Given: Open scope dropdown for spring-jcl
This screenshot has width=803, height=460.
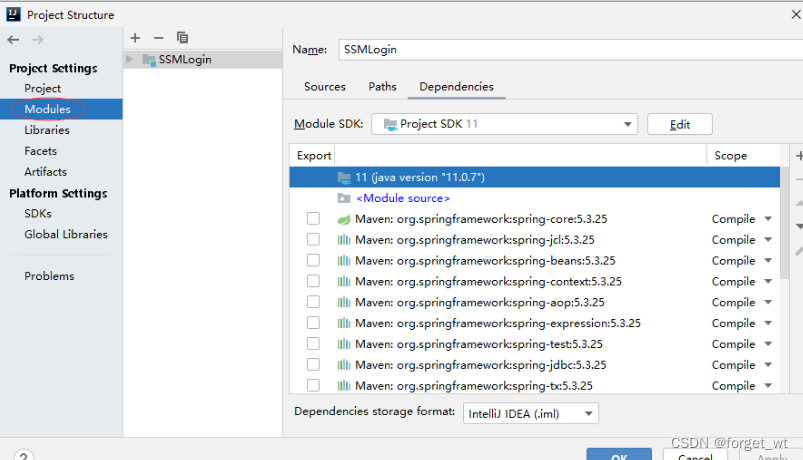Looking at the screenshot, I should [768, 240].
